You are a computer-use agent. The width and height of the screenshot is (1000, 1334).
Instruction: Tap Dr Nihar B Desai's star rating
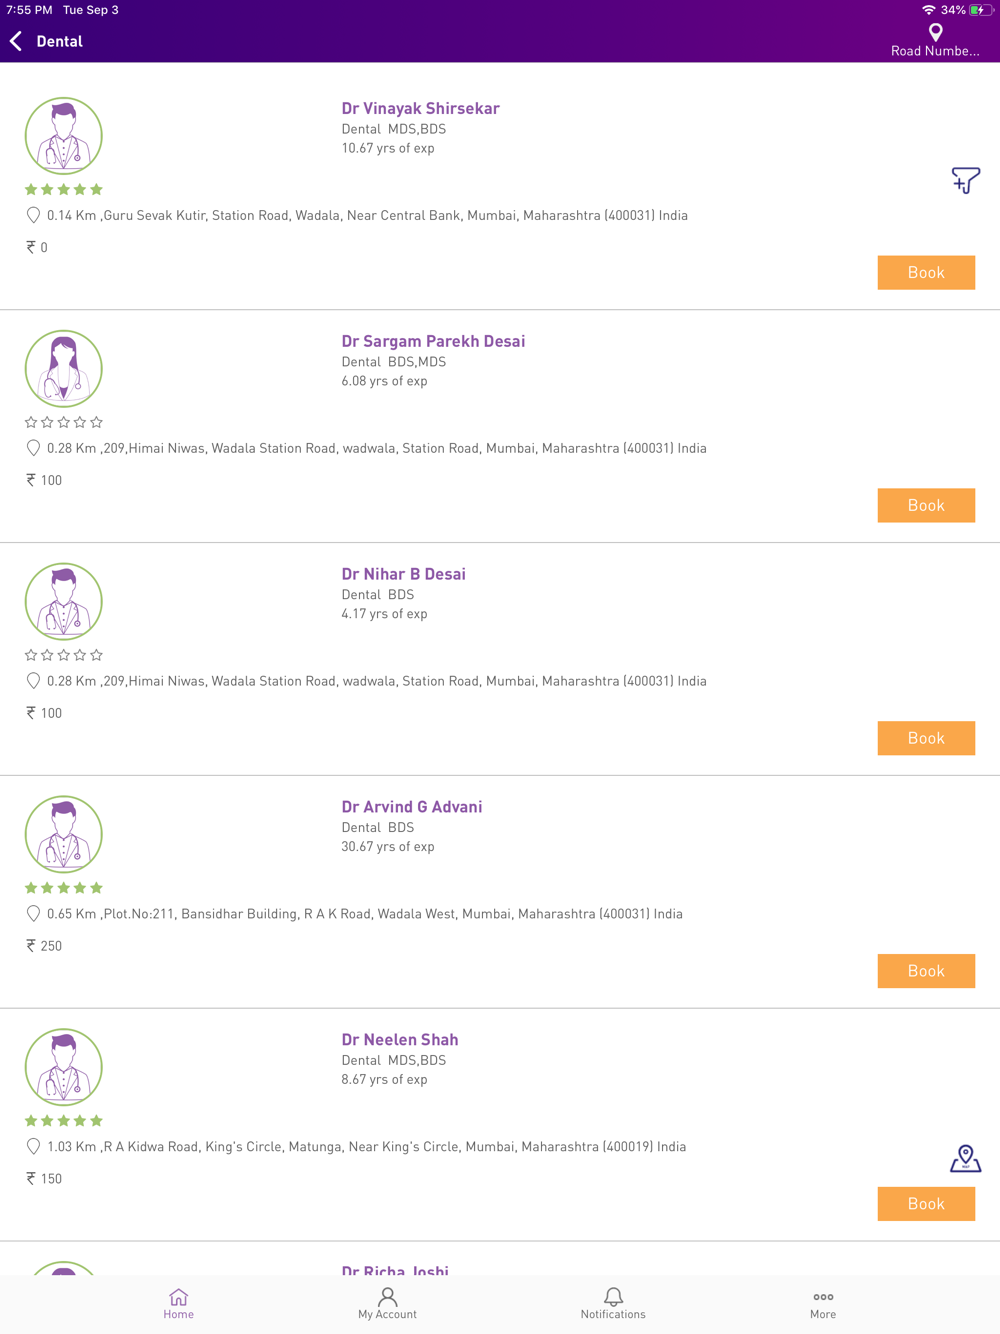point(64,655)
